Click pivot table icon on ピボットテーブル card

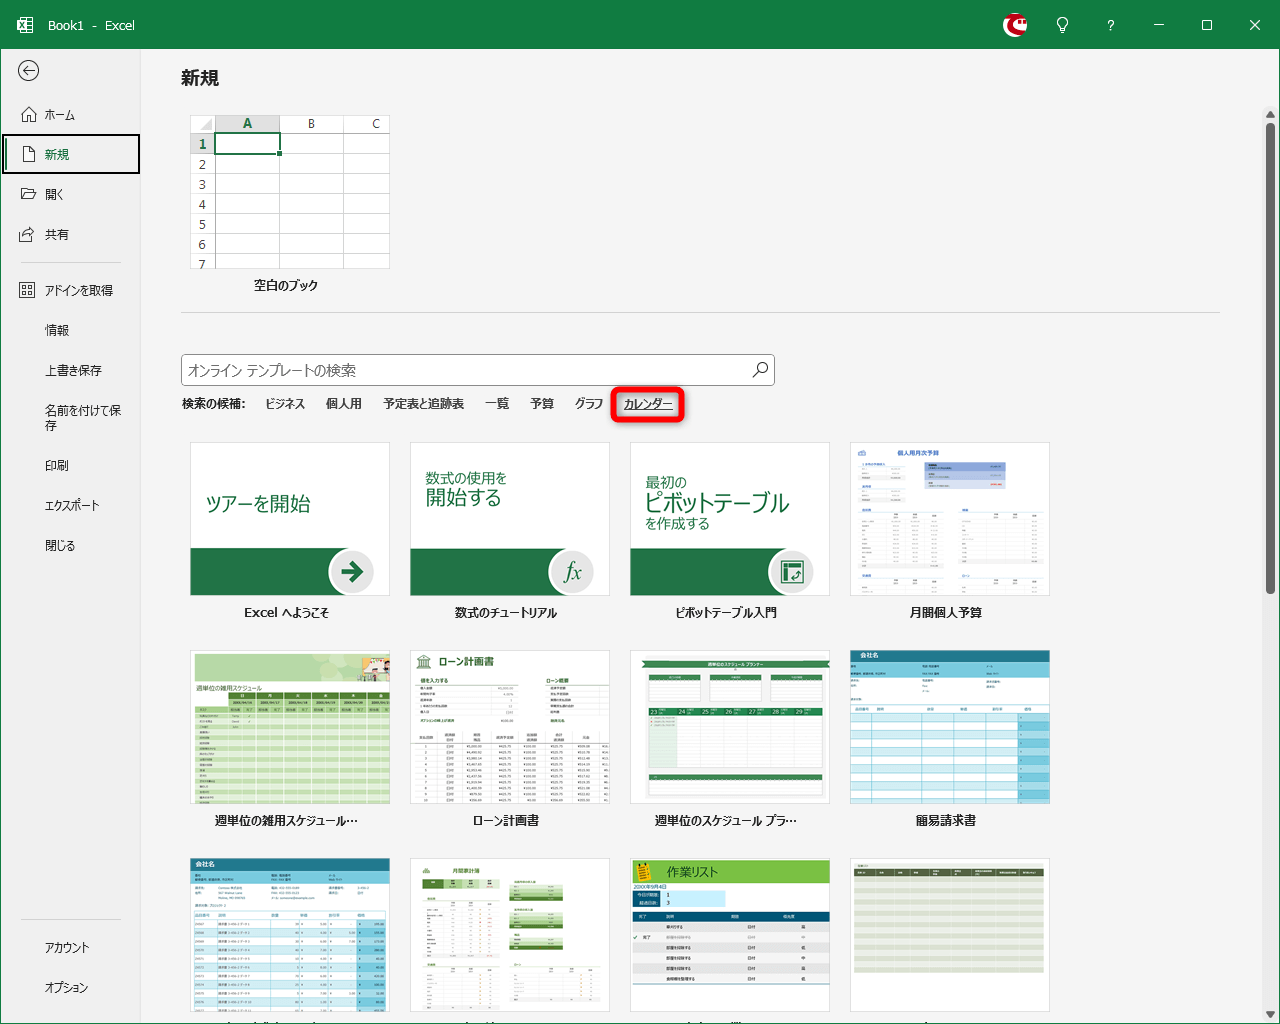point(791,572)
